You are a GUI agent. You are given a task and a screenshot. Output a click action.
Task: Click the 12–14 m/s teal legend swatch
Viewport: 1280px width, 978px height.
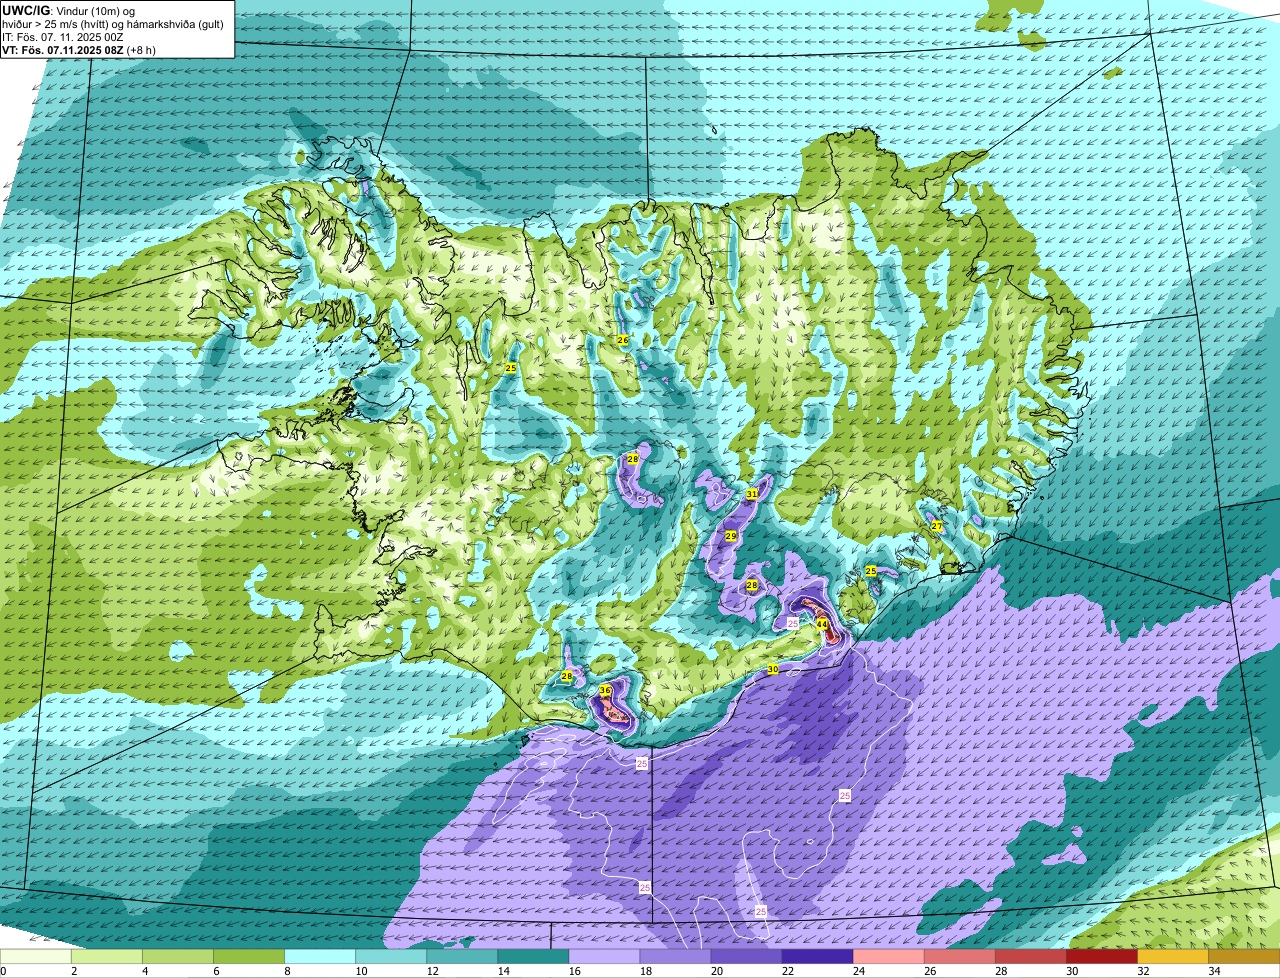(462, 956)
